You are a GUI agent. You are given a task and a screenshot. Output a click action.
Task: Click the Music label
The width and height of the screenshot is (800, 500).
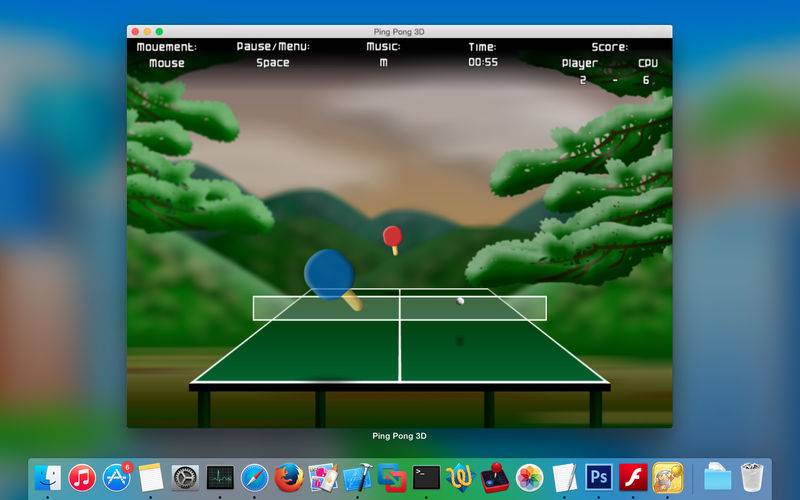(x=383, y=46)
